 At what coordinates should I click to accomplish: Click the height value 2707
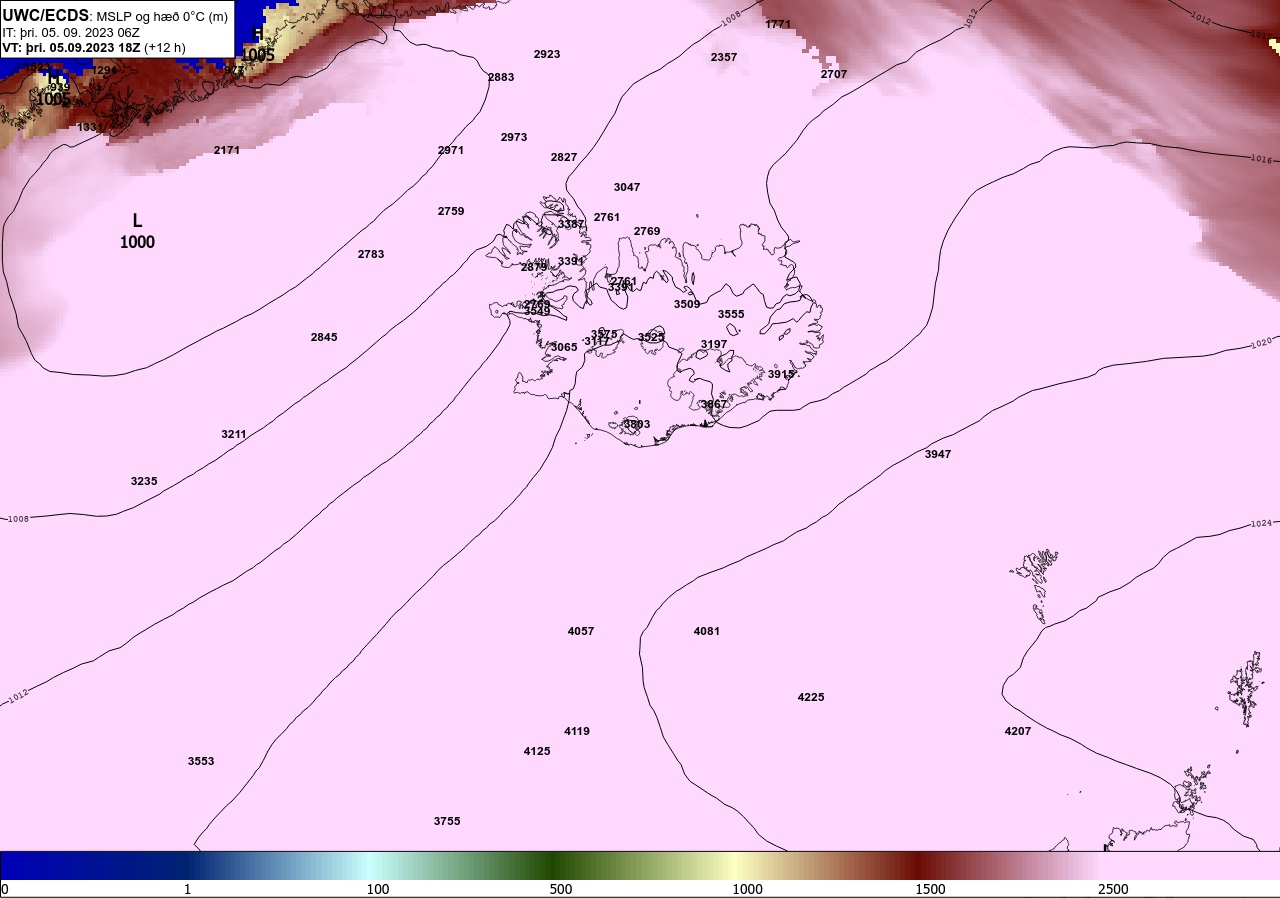834,74
